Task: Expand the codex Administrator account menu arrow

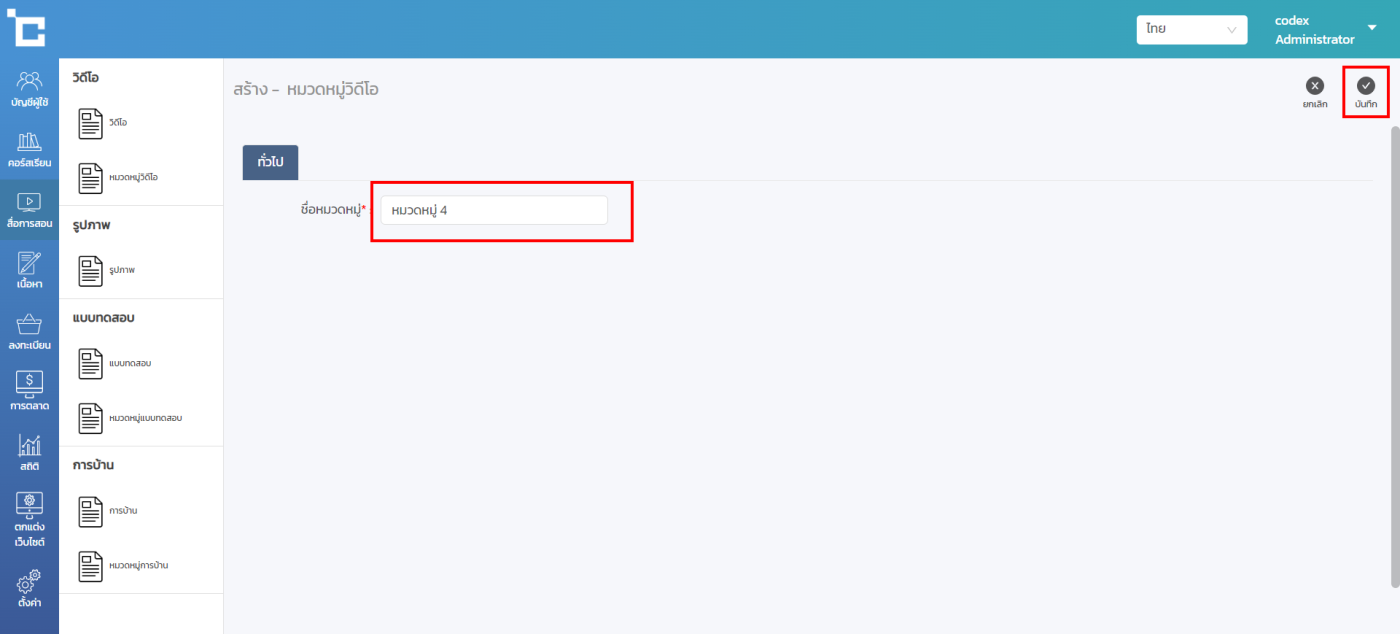Action: 1372,28
